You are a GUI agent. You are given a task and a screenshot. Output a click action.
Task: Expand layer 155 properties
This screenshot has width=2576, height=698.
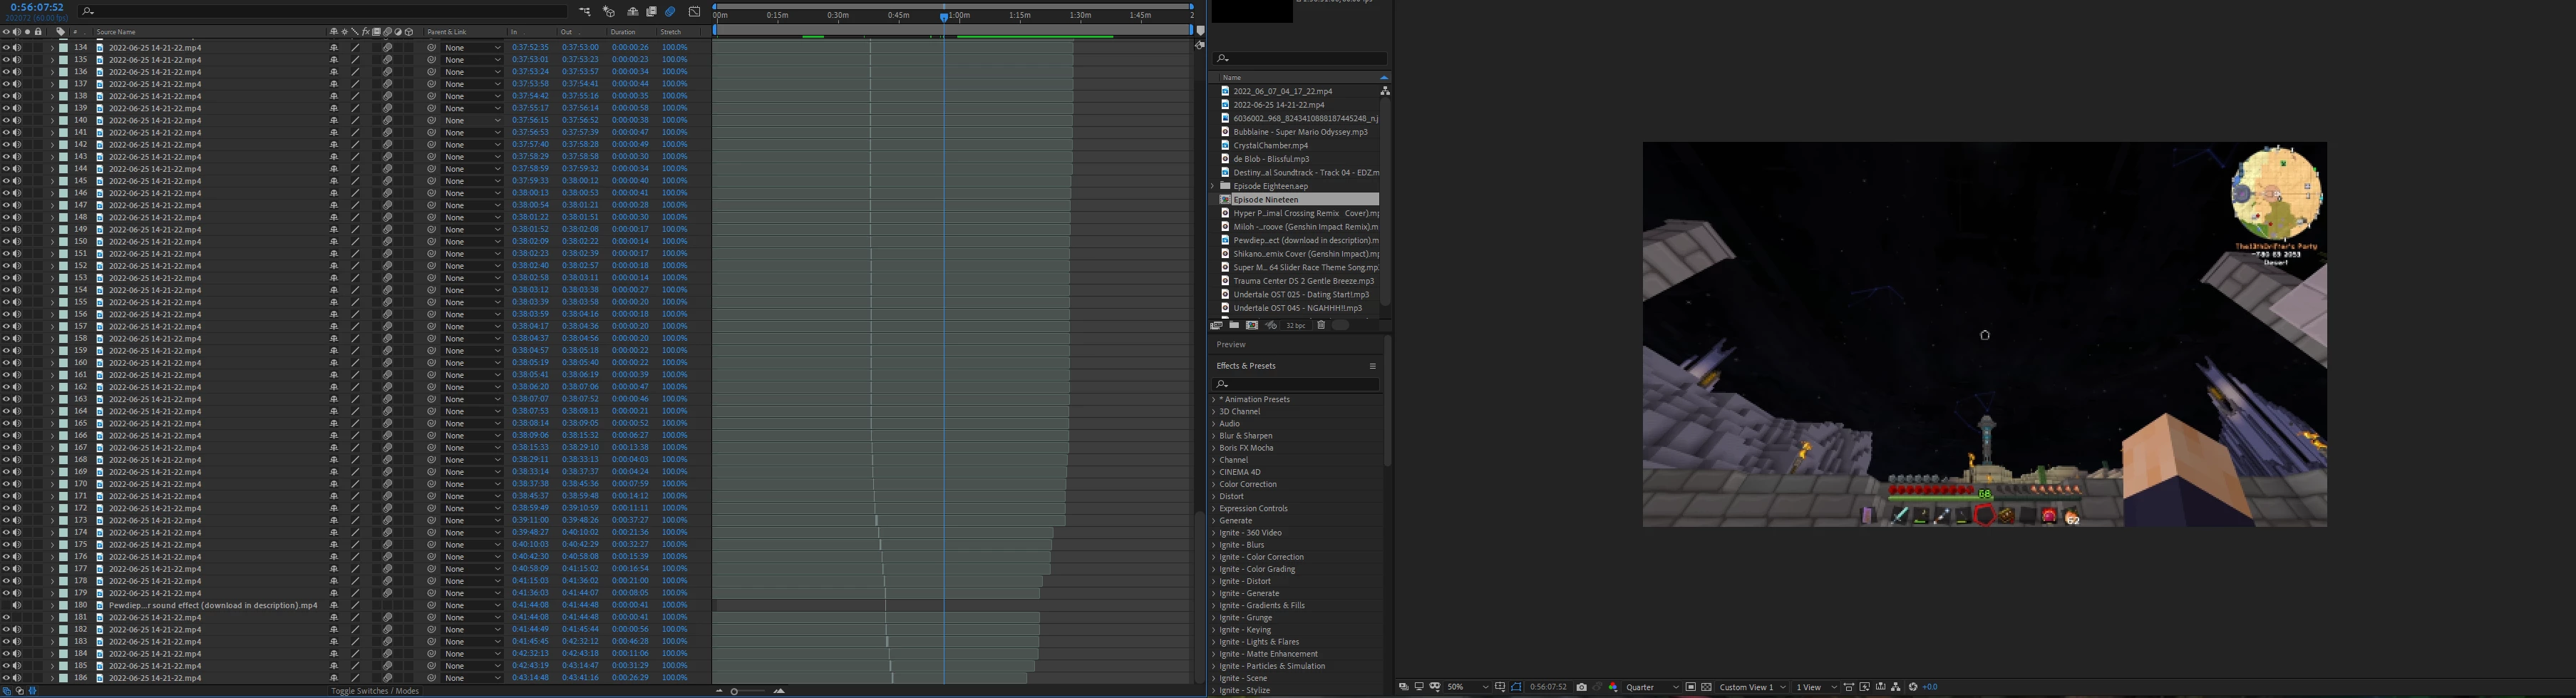[x=52, y=302]
